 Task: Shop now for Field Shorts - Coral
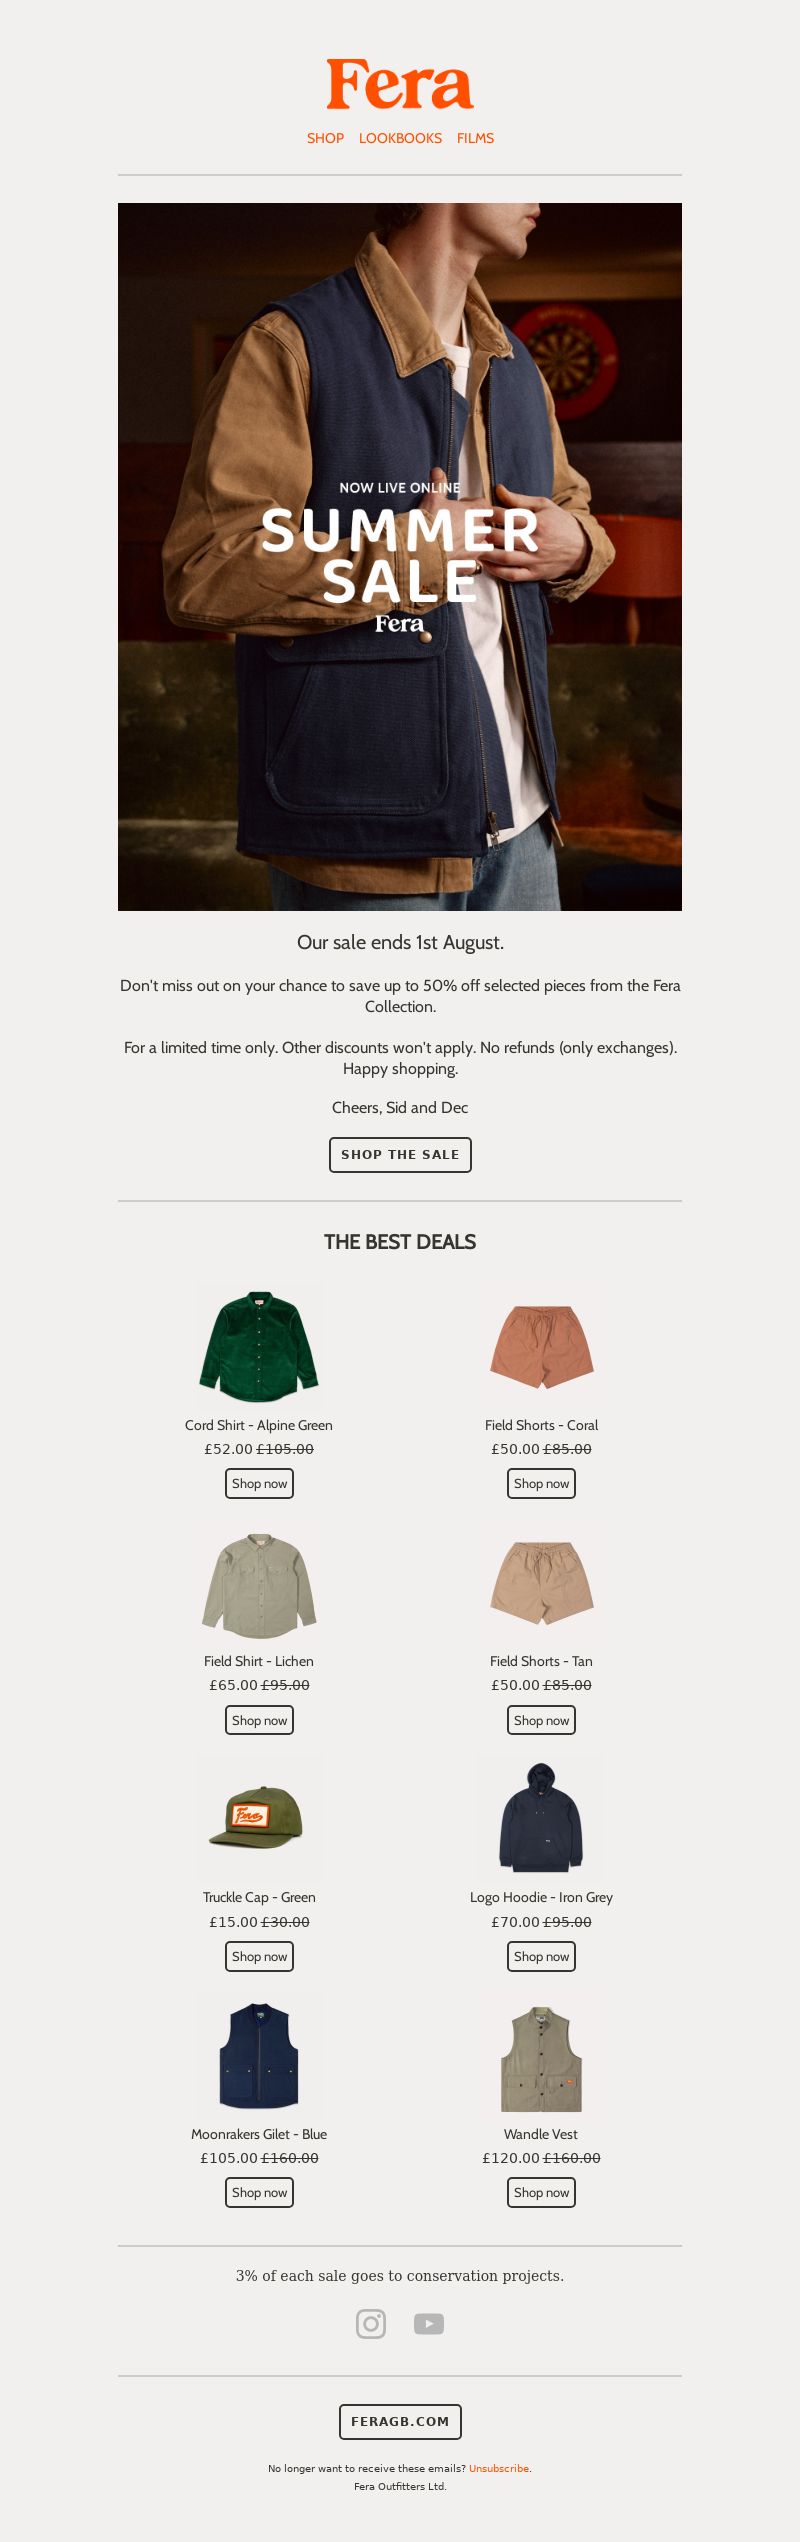pos(541,1483)
